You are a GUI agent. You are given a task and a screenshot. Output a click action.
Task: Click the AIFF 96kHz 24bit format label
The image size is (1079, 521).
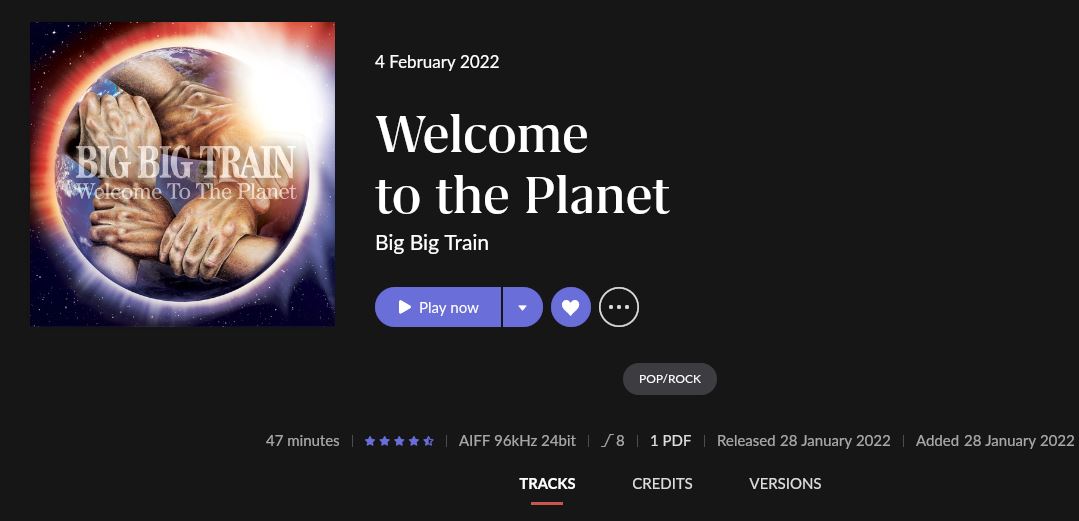[517, 441]
